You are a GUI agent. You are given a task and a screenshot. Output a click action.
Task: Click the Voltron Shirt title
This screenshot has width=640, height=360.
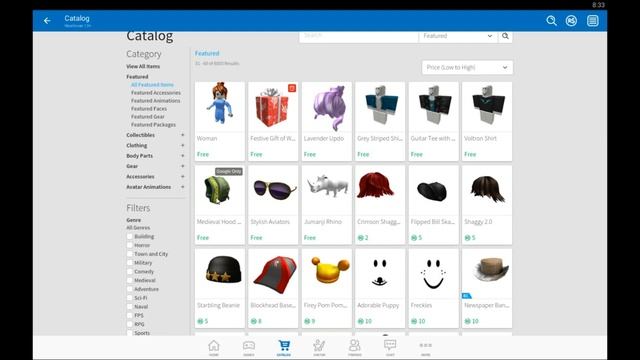[x=480, y=139]
